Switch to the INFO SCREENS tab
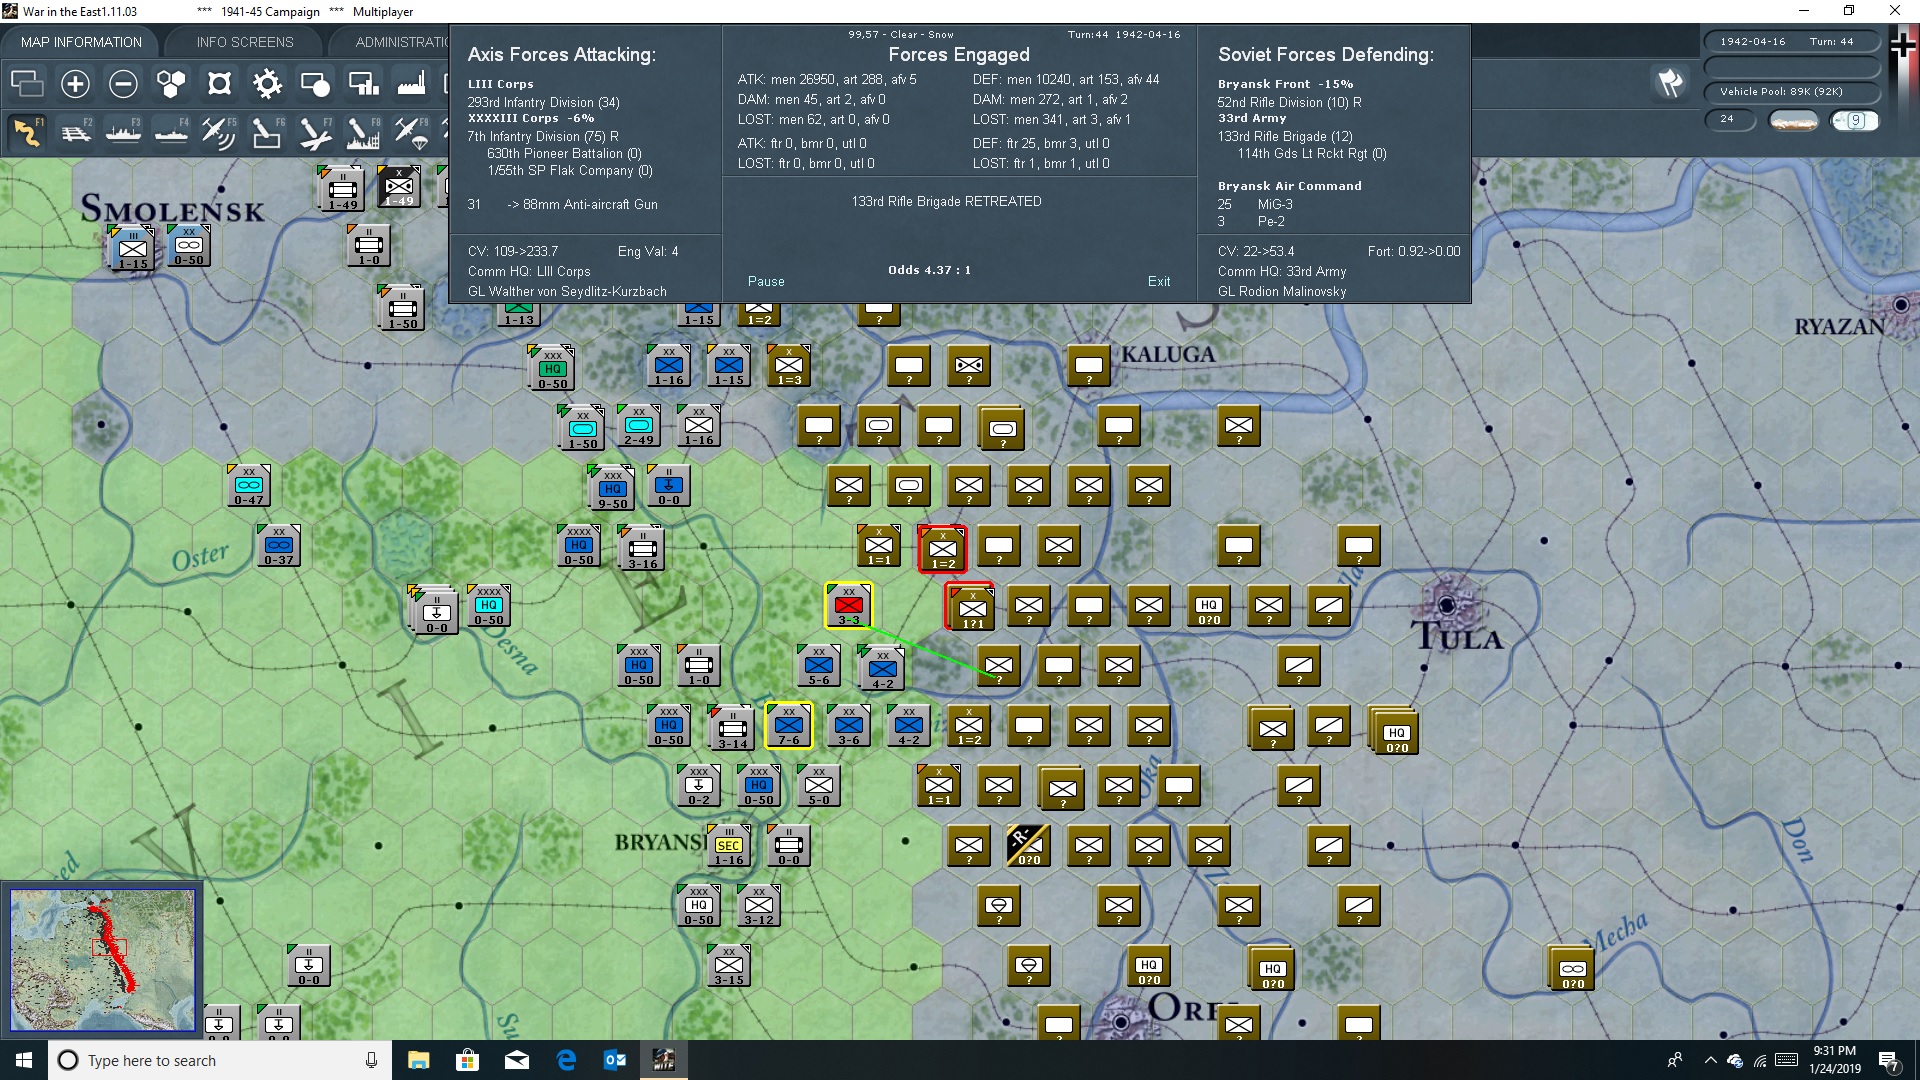The image size is (1920, 1080). (x=244, y=42)
